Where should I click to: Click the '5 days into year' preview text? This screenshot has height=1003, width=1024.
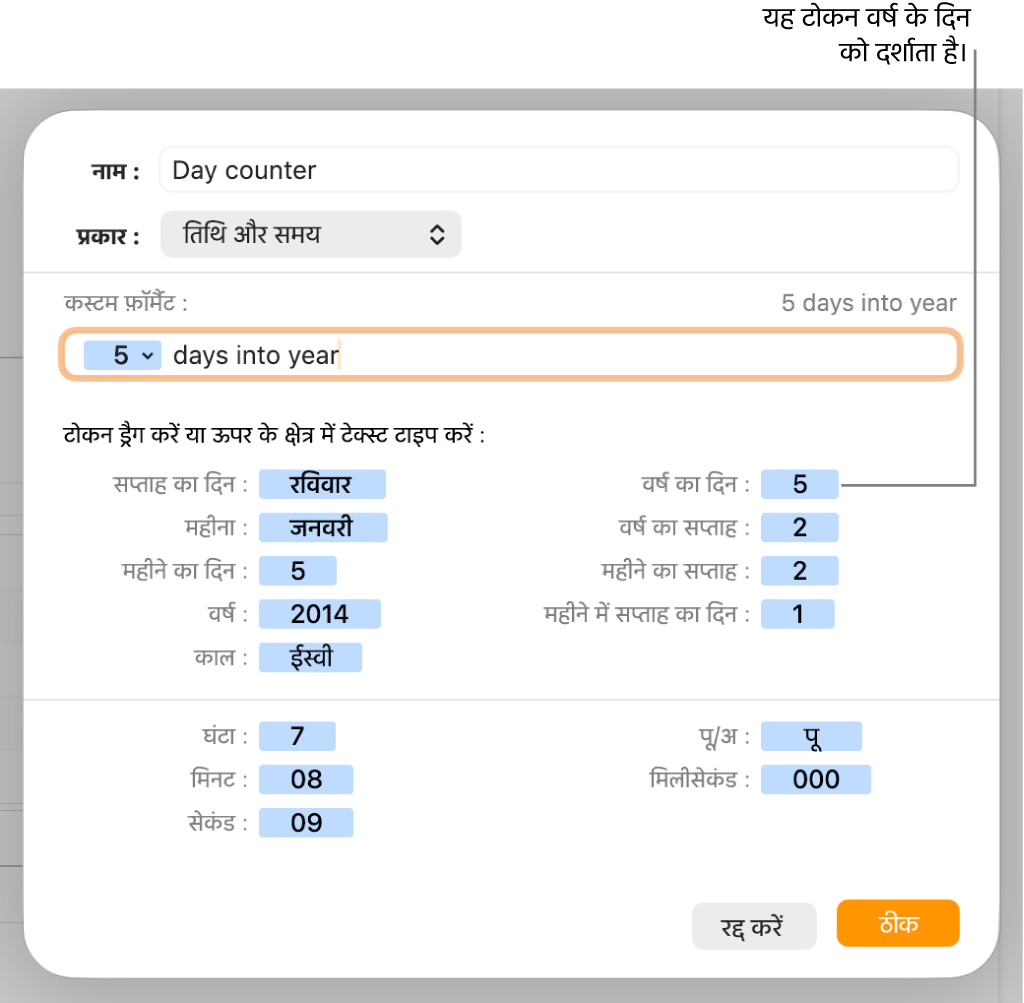point(869,303)
